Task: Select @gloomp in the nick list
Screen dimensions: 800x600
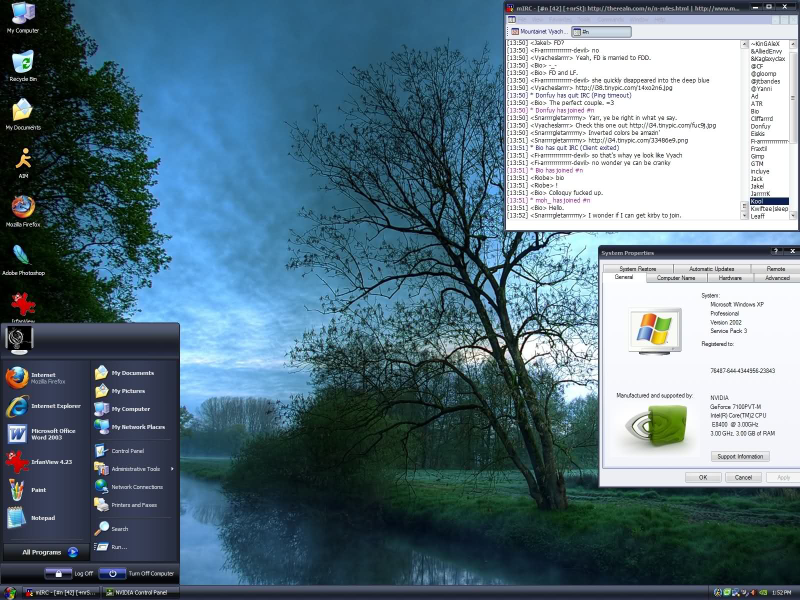Action: (763, 73)
